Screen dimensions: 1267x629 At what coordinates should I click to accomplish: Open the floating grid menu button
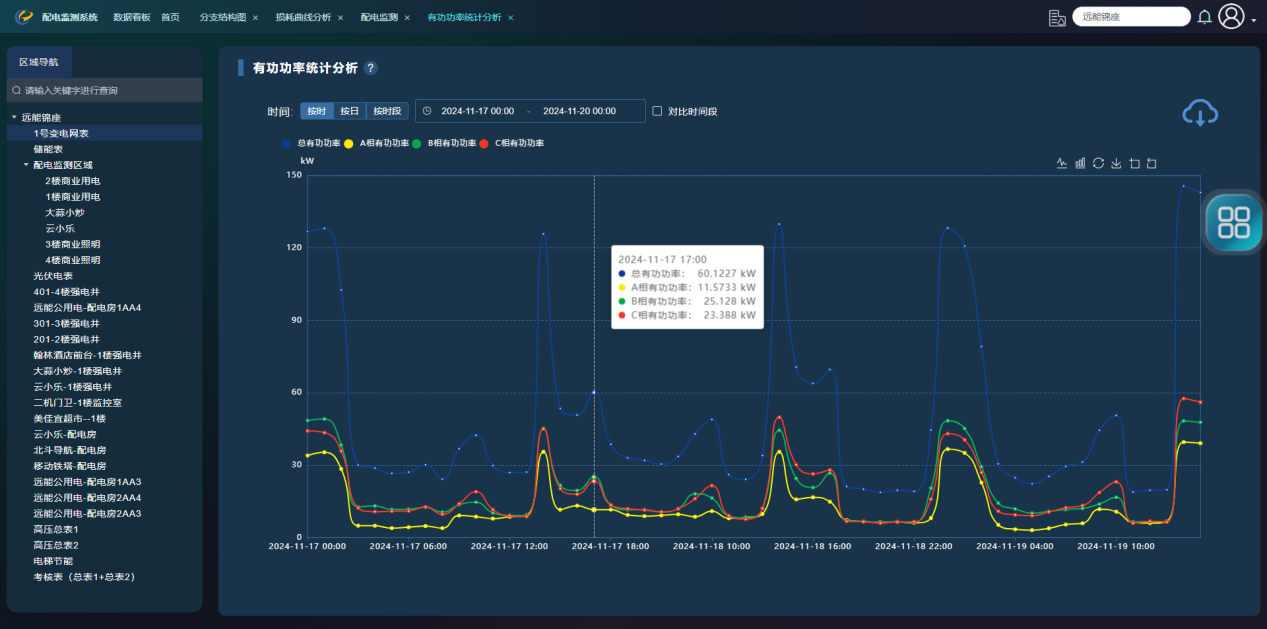coord(1234,222)
